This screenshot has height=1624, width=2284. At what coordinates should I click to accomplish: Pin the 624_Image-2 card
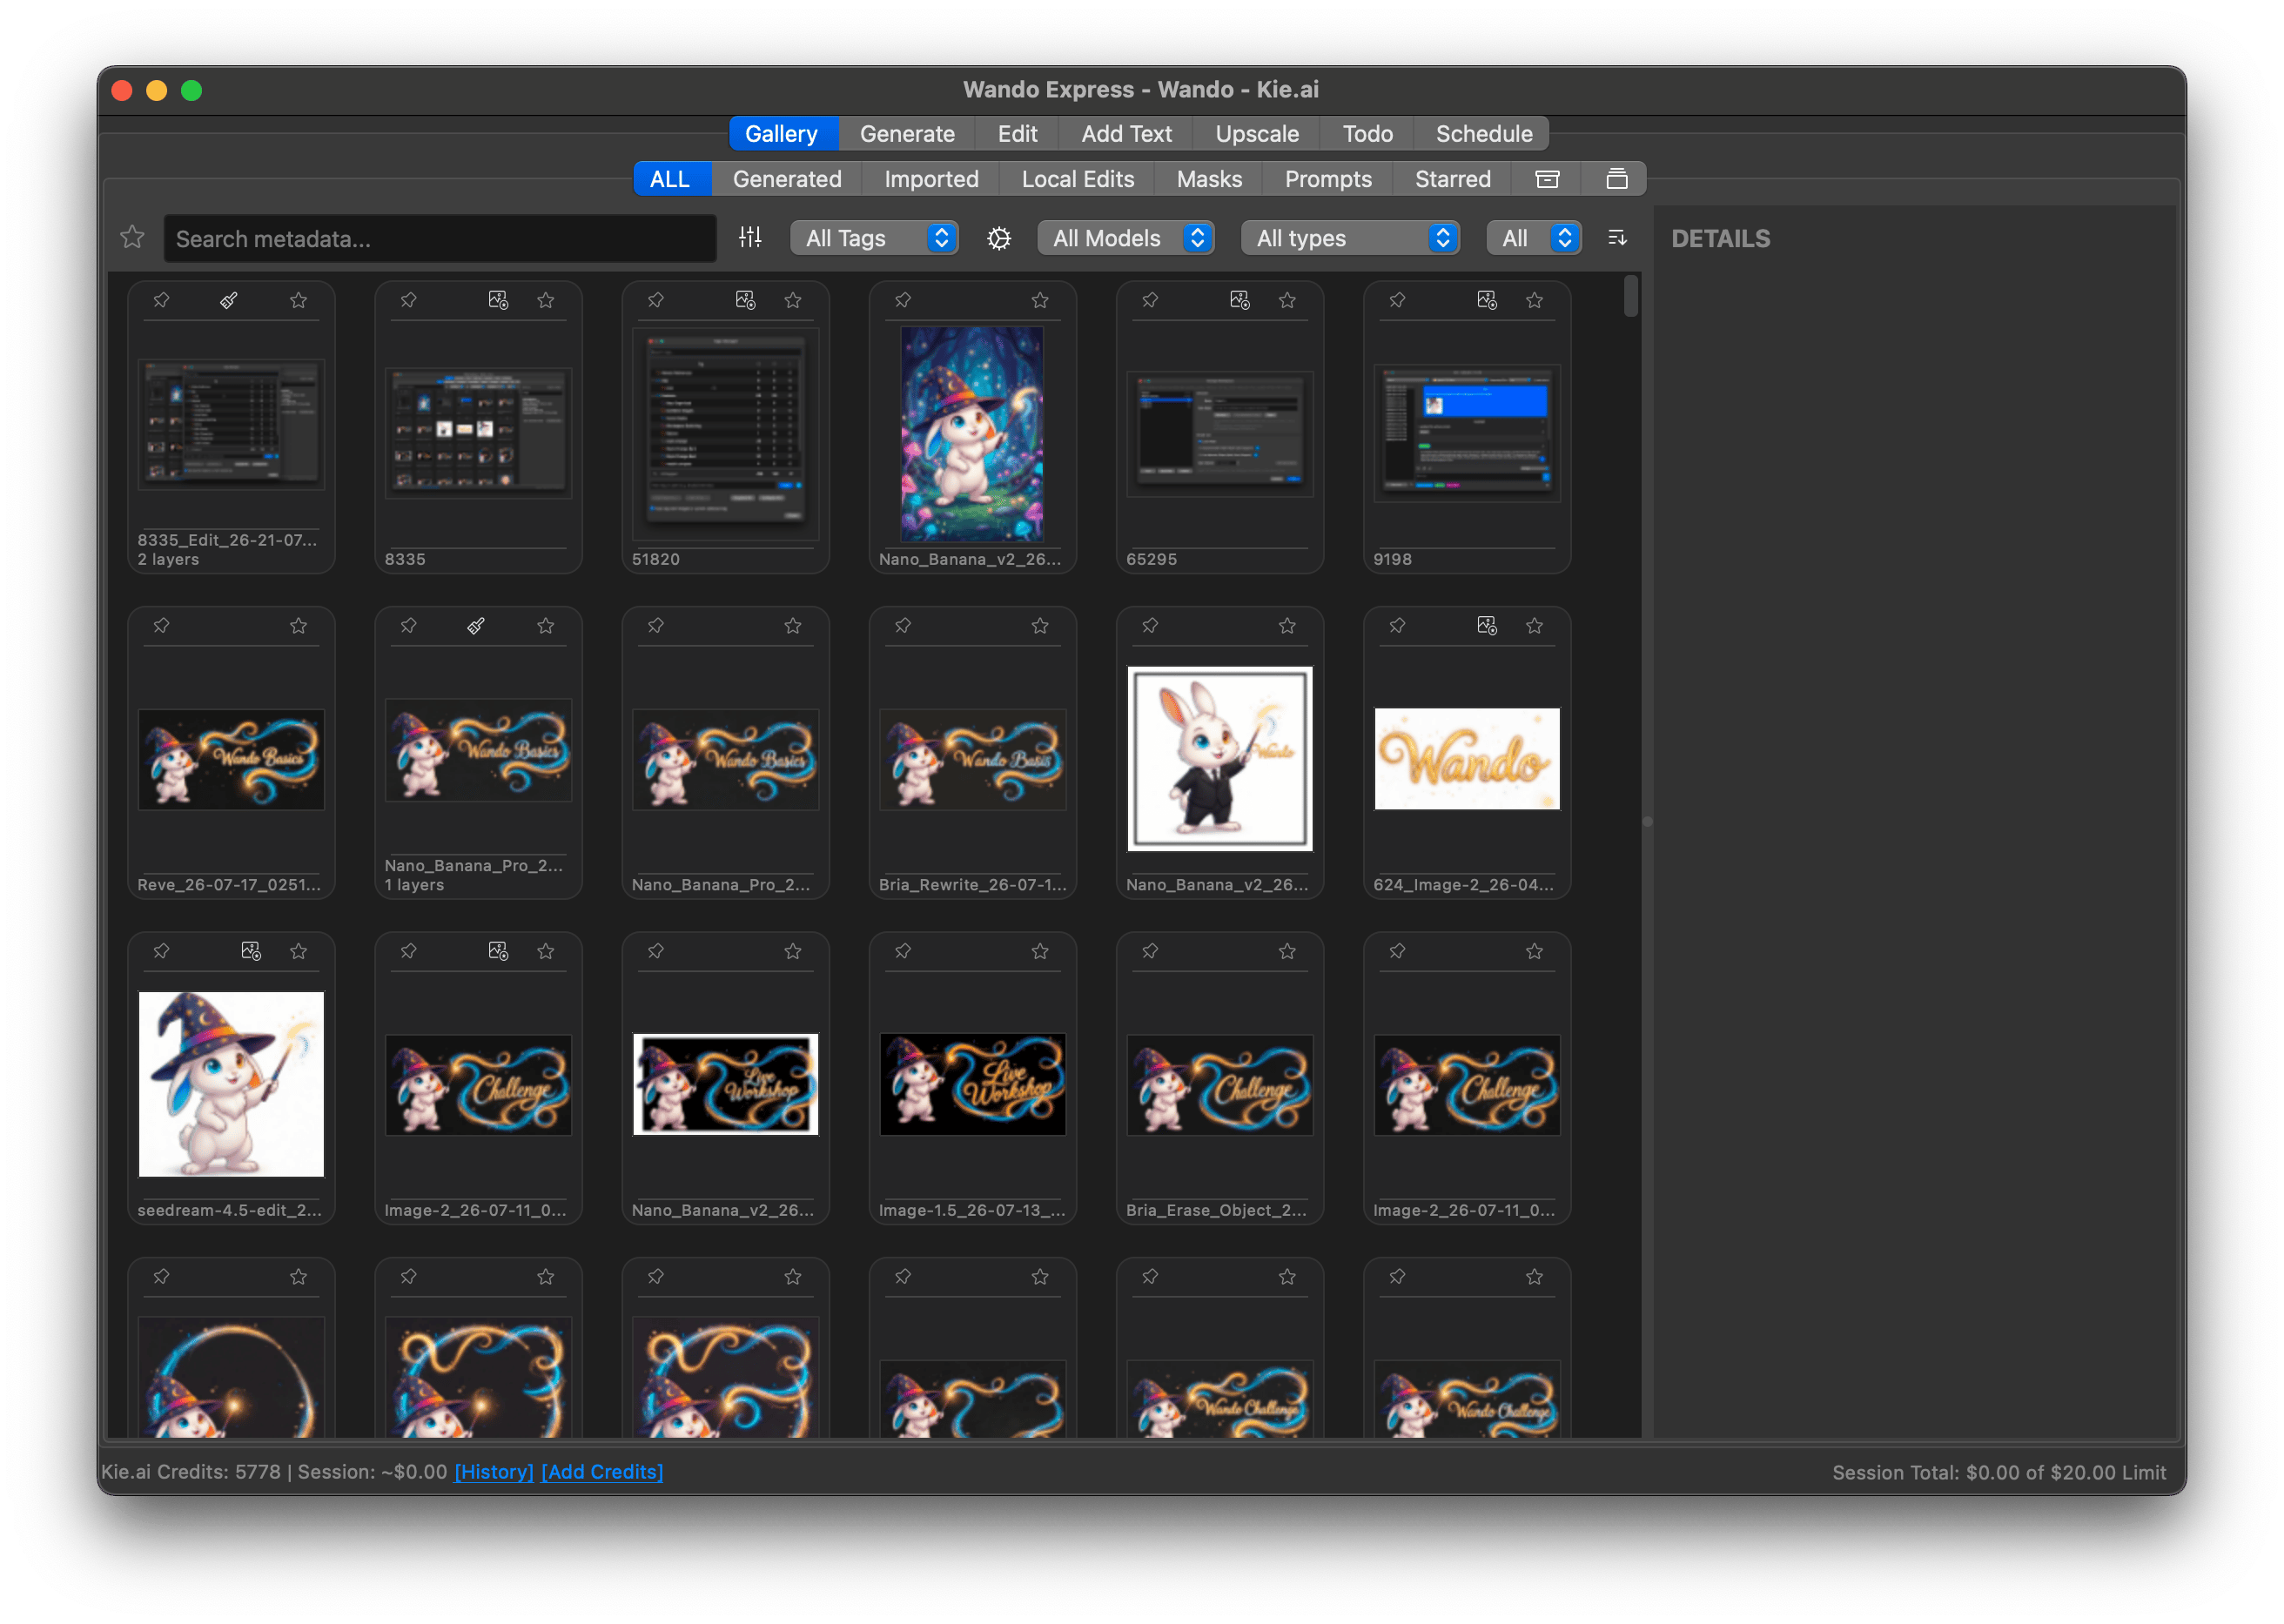pos(1397,626)
